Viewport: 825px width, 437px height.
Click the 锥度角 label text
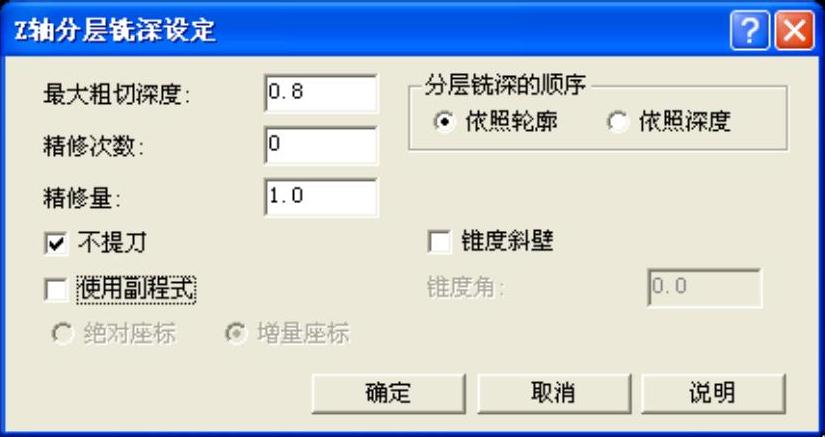(465, 288)
